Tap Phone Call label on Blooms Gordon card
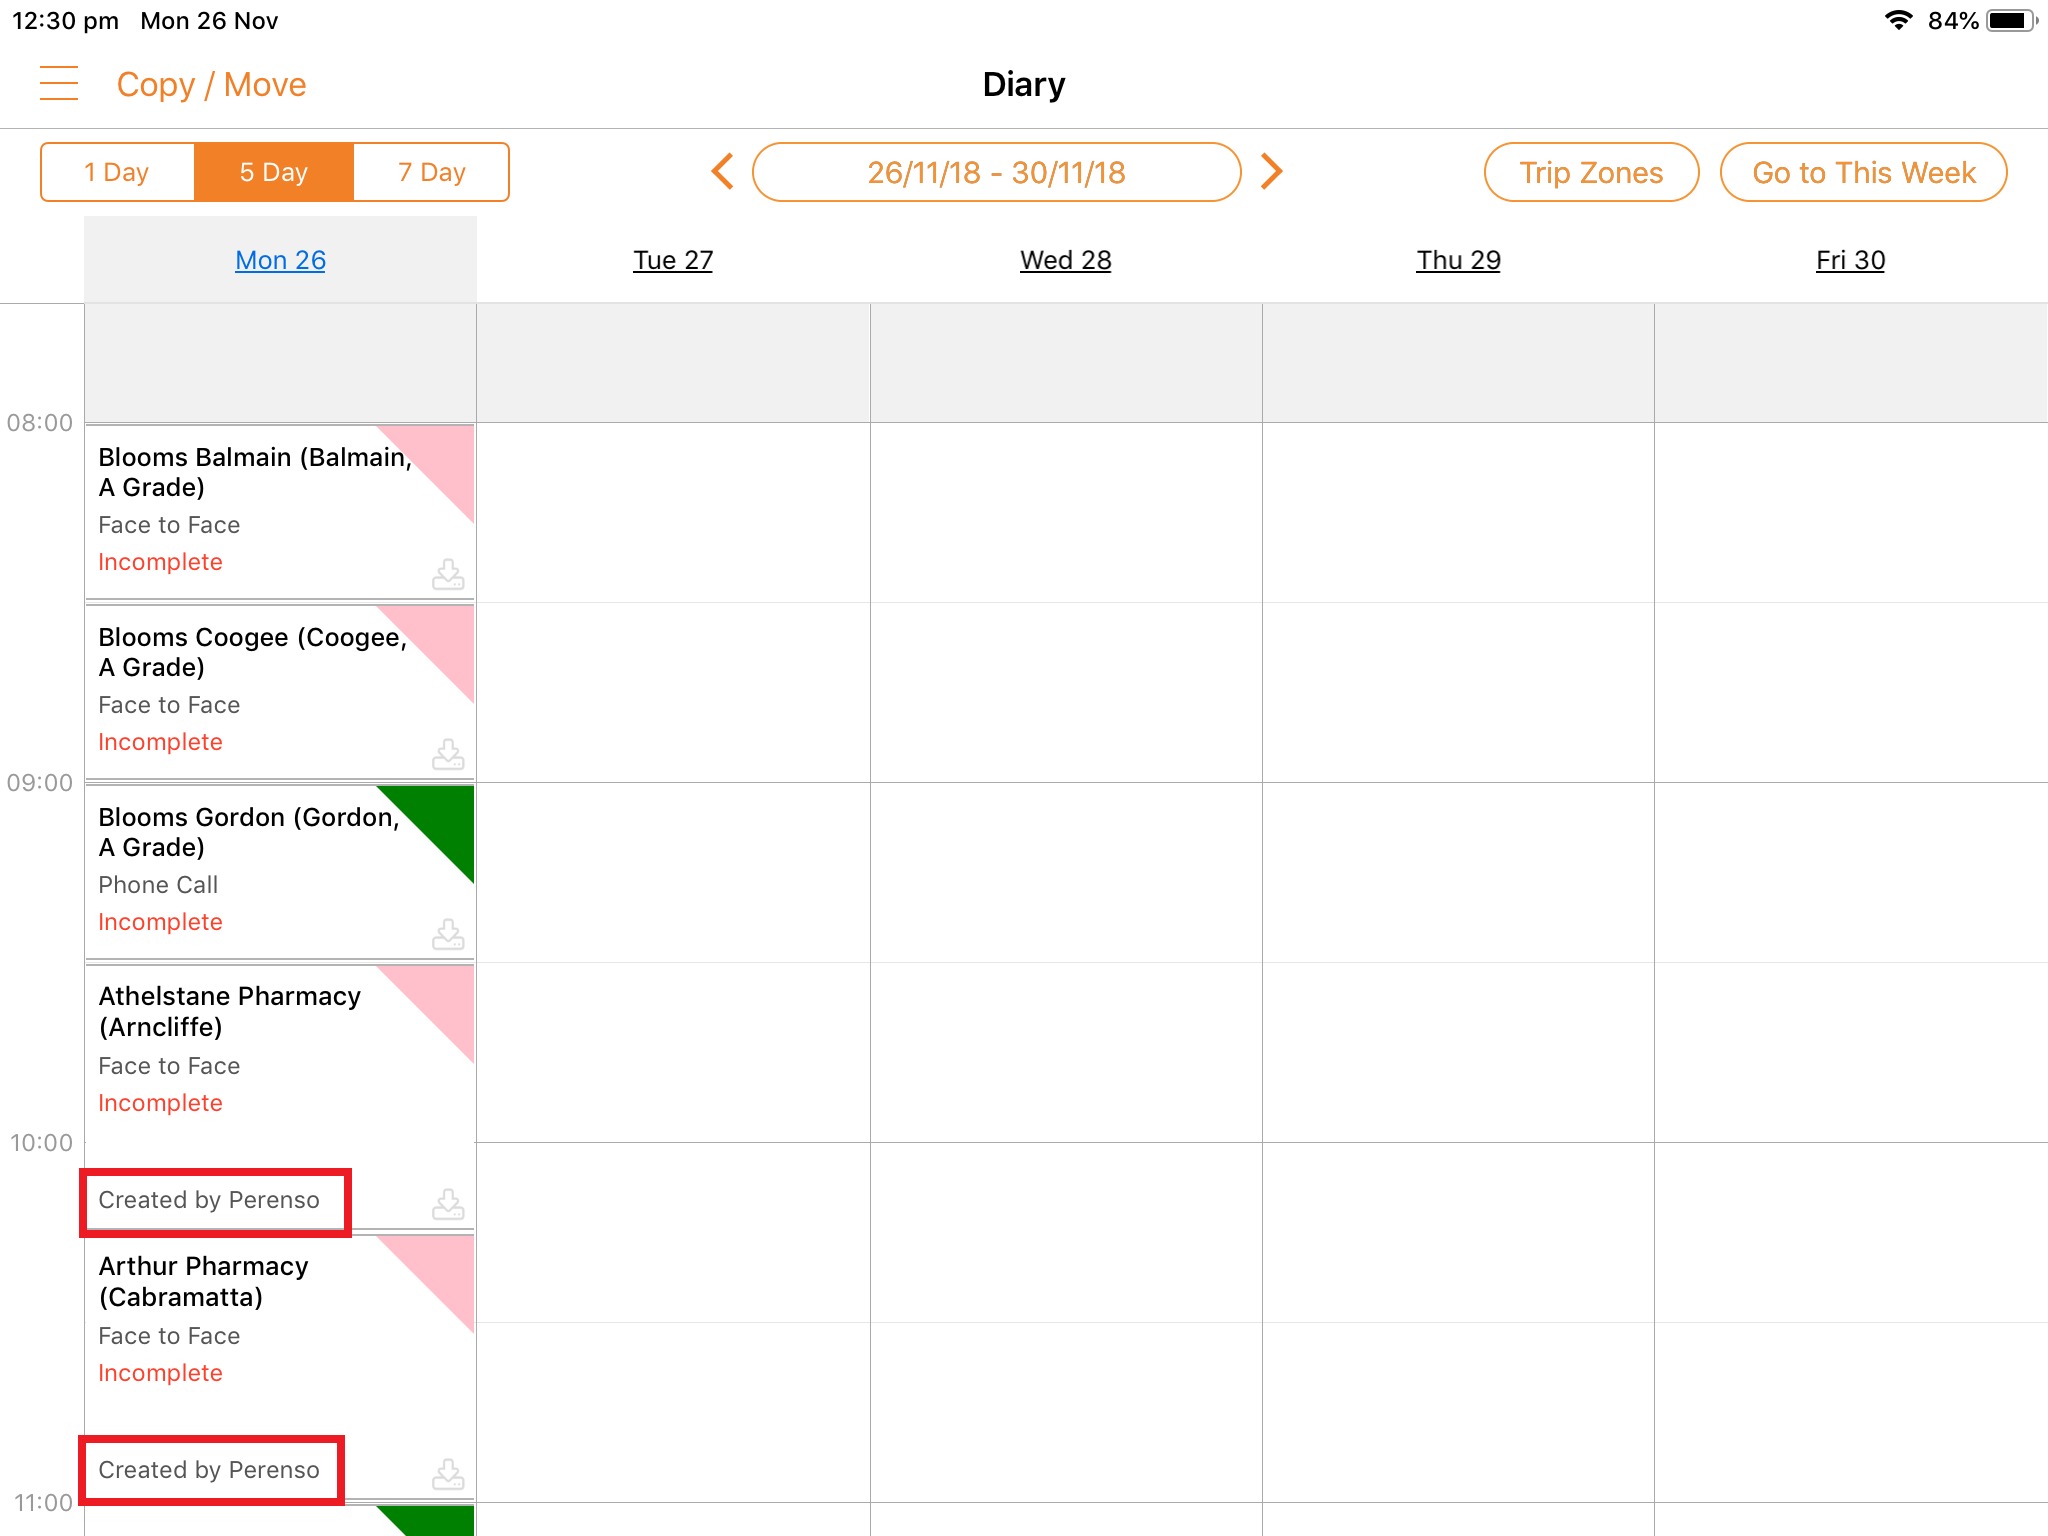 coord(158,885)
